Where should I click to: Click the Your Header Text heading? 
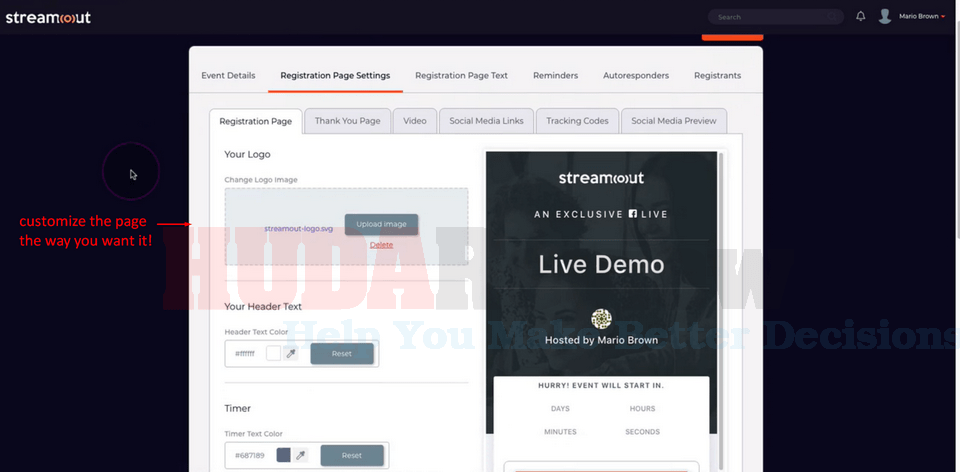point(263,306)
